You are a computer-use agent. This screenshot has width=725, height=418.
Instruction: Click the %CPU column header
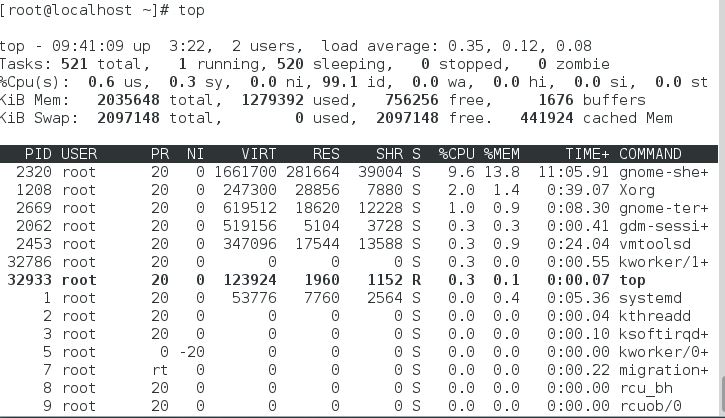(x=456, y=154)
